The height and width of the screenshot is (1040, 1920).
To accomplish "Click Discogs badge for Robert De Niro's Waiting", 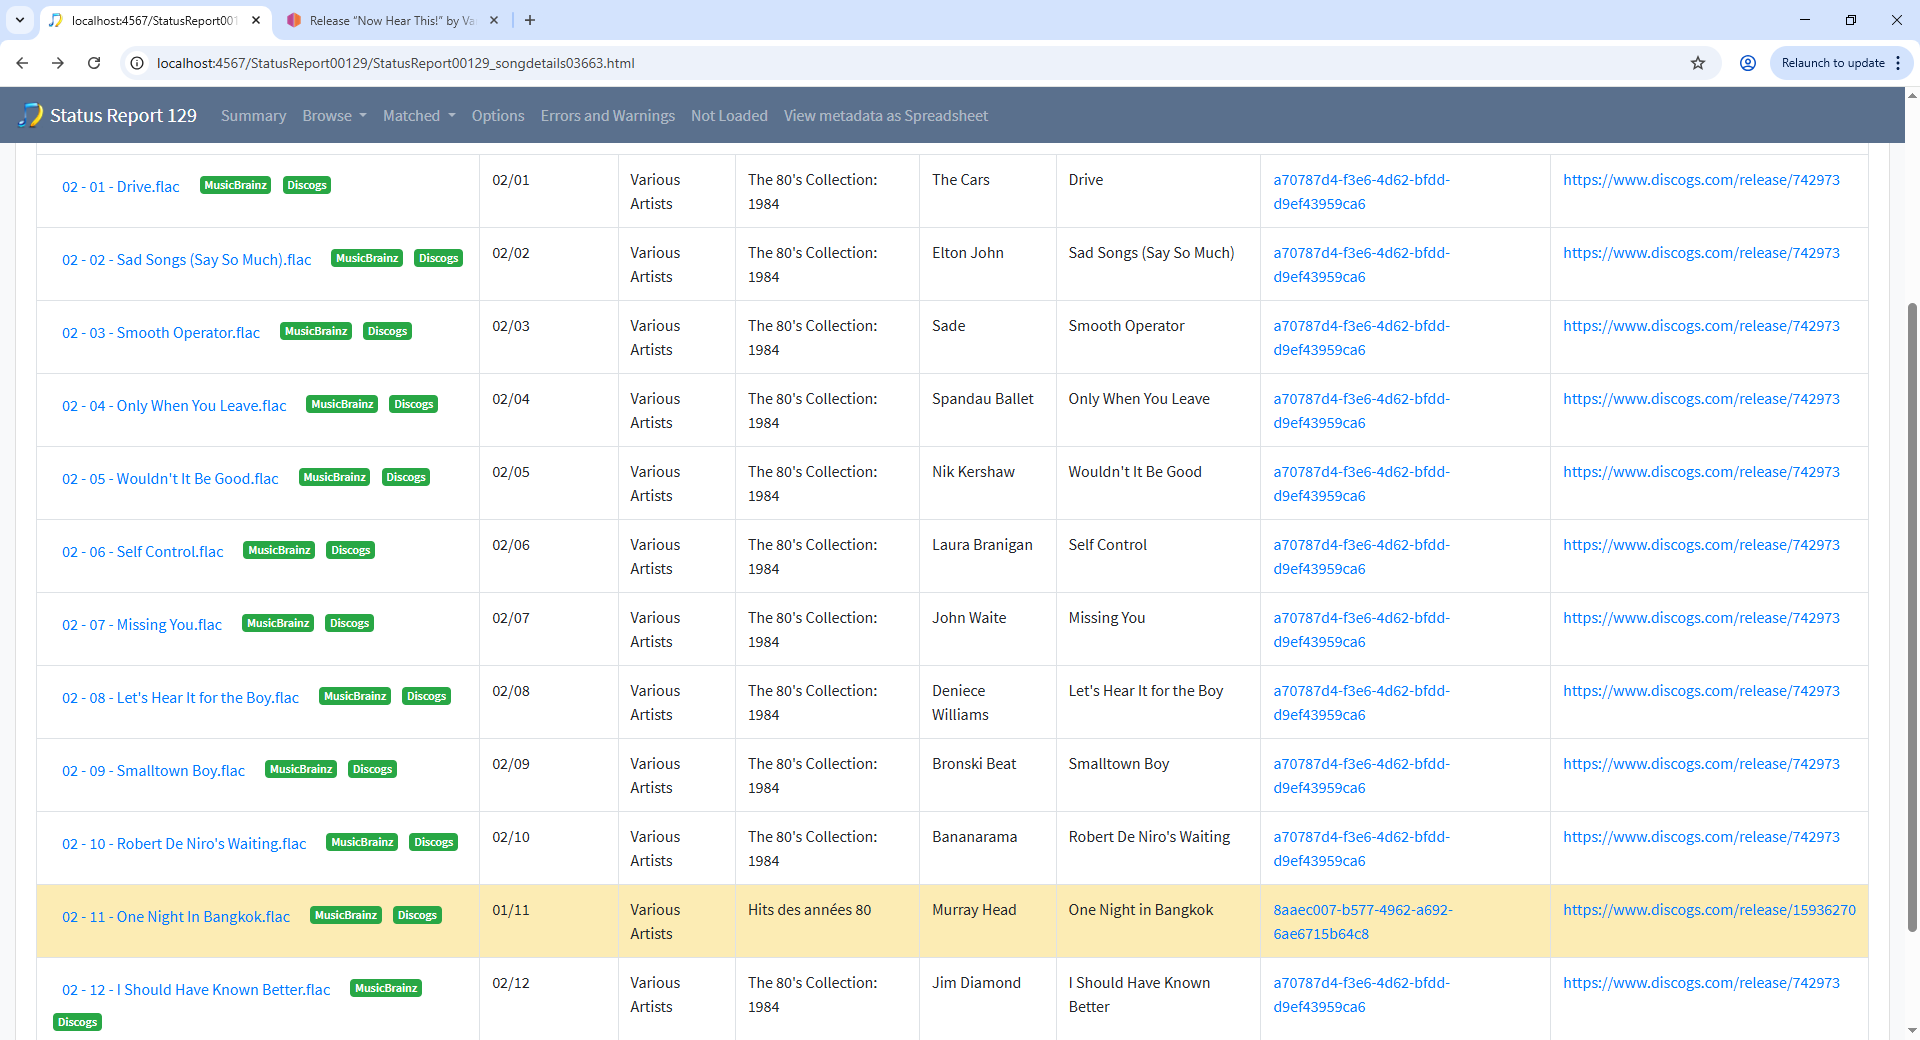I will click(434, 842).
